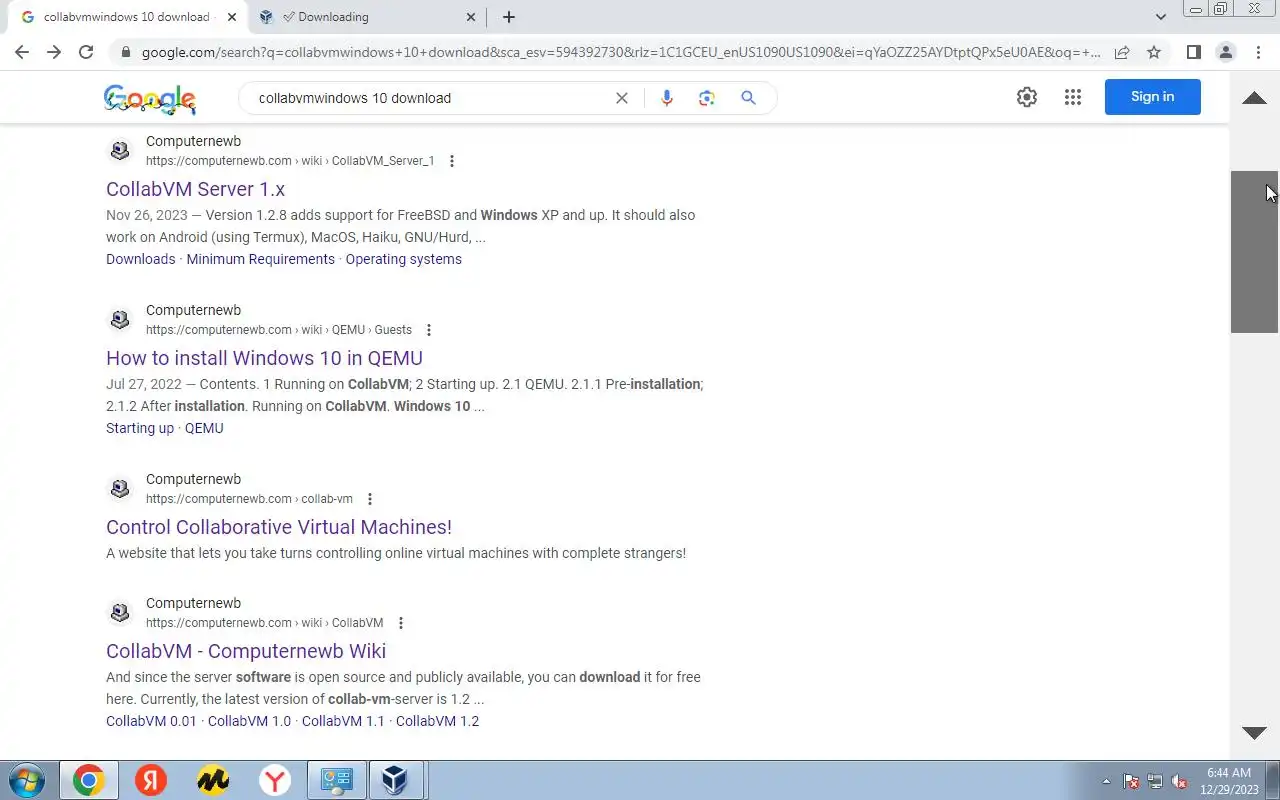
Task: Click the page scrollbar down arrow
Action: coord(1254,733)
